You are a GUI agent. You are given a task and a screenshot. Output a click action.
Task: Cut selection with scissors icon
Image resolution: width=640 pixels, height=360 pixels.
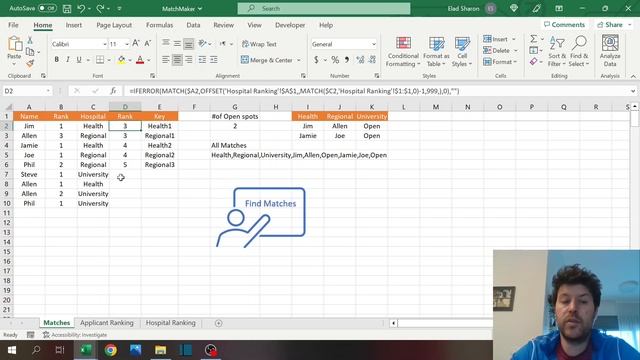pos(30,40)
